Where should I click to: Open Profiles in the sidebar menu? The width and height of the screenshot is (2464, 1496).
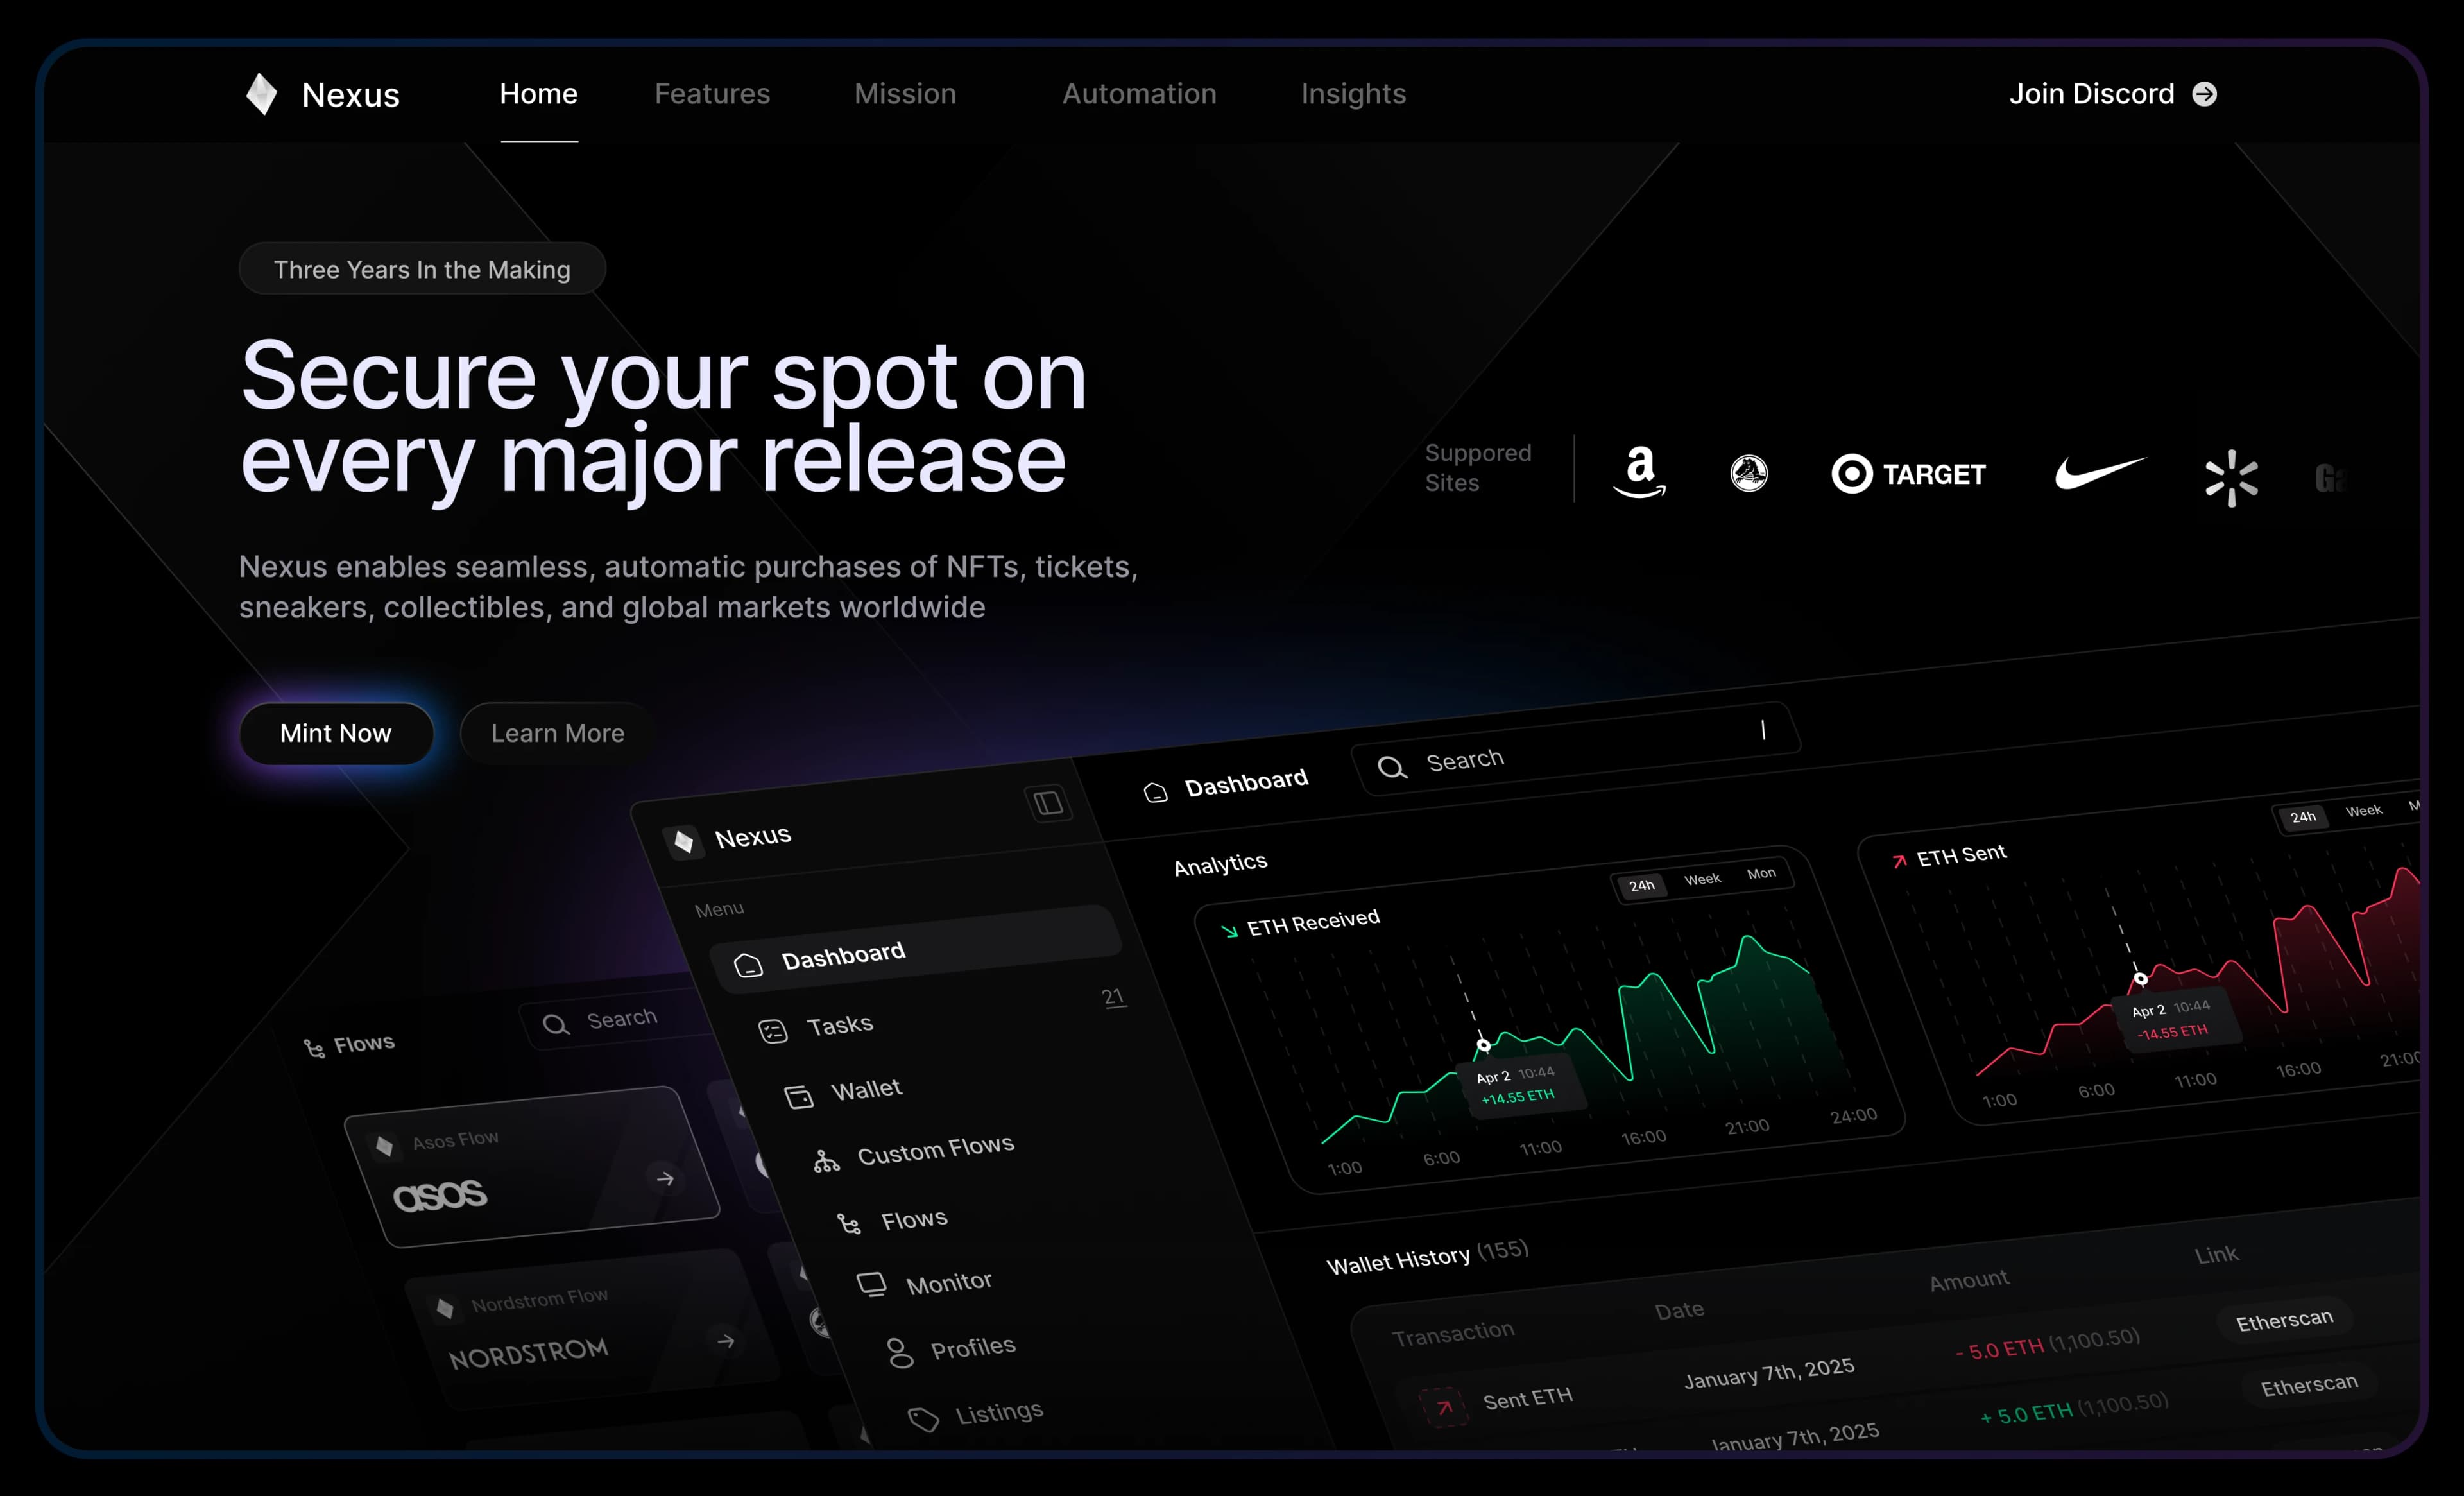pyautogui.click(x=973, y=1348)
